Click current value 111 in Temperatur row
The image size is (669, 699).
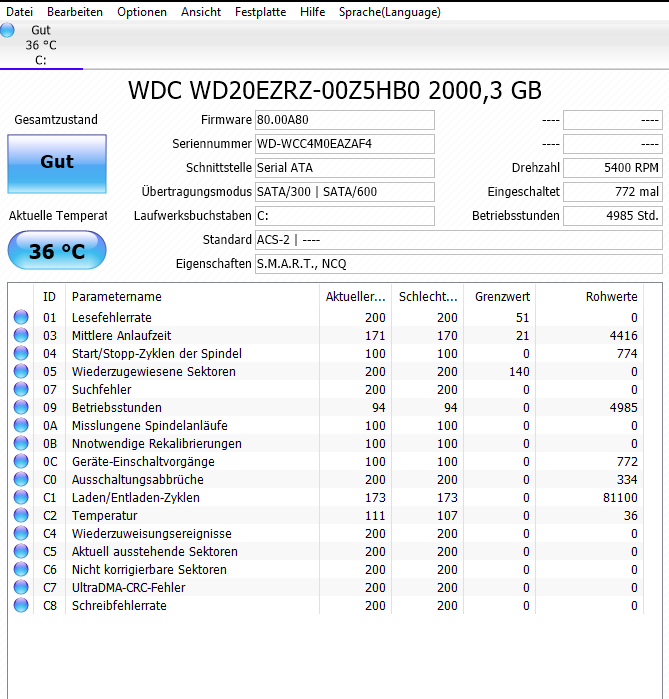375,515
